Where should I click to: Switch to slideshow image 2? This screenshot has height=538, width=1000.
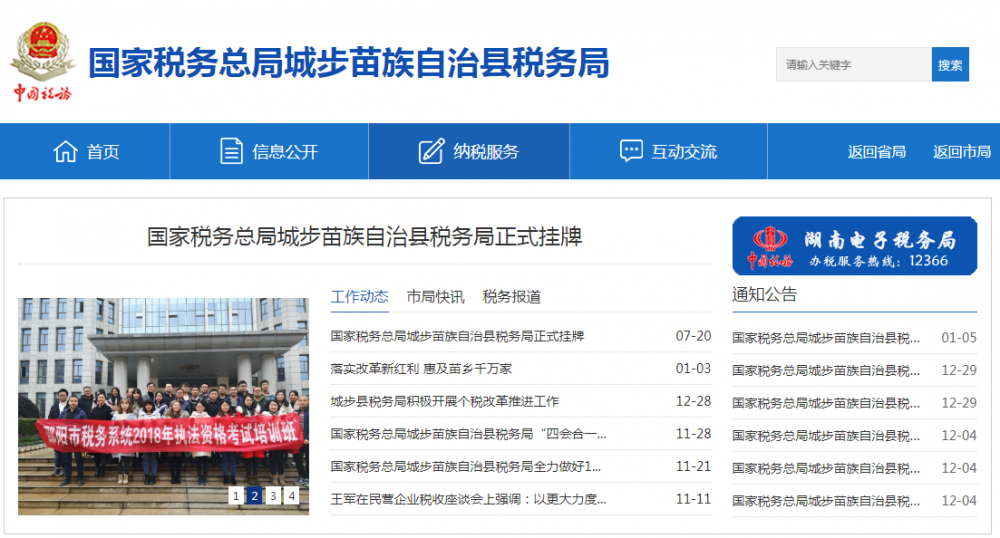(x=254, y=495)
